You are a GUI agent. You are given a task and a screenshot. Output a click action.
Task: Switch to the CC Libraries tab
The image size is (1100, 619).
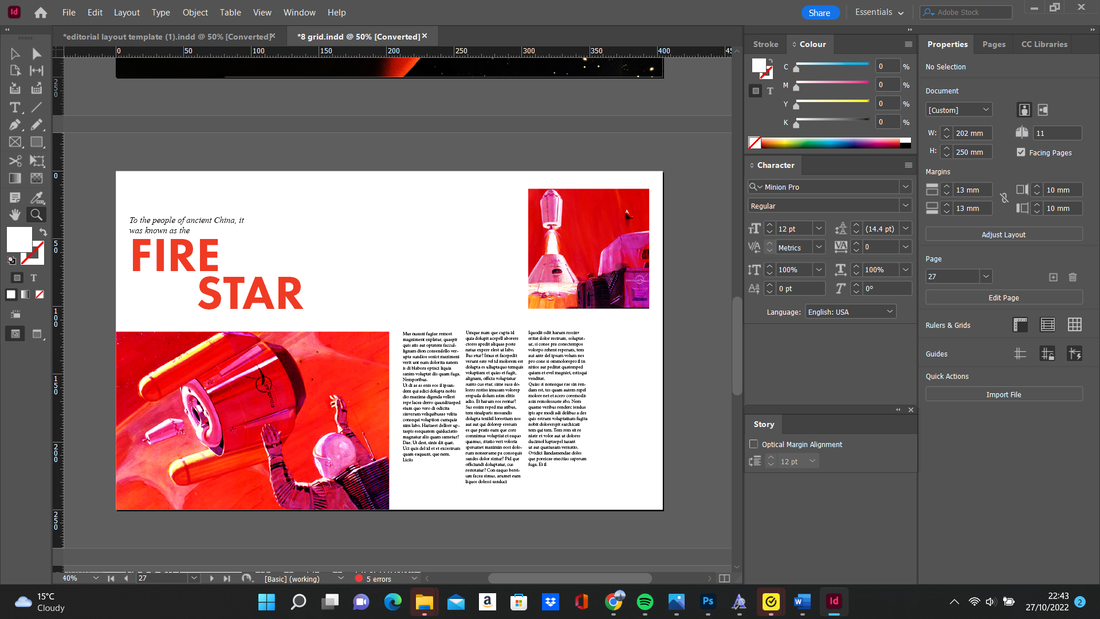tap(1044, 44)
